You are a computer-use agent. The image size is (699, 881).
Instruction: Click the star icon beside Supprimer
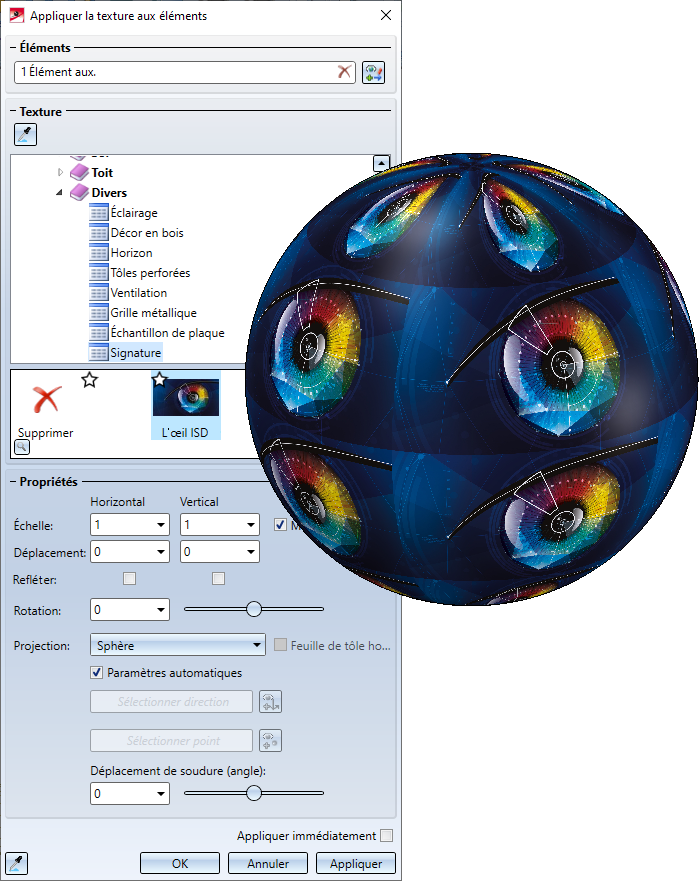point(89,380)
